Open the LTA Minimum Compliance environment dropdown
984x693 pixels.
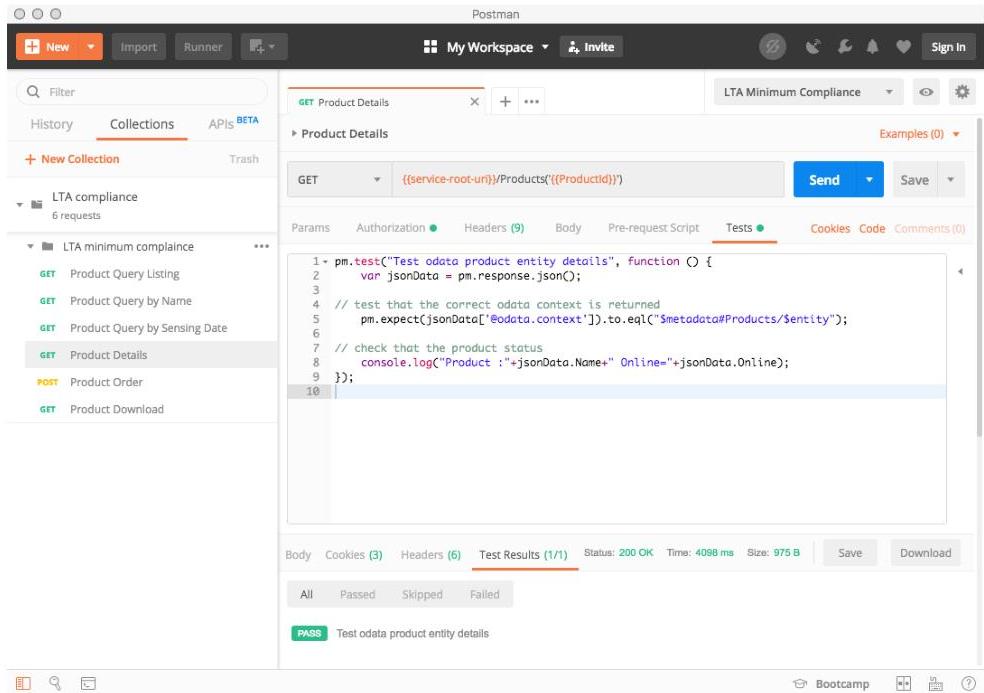(x=808, y=92)
